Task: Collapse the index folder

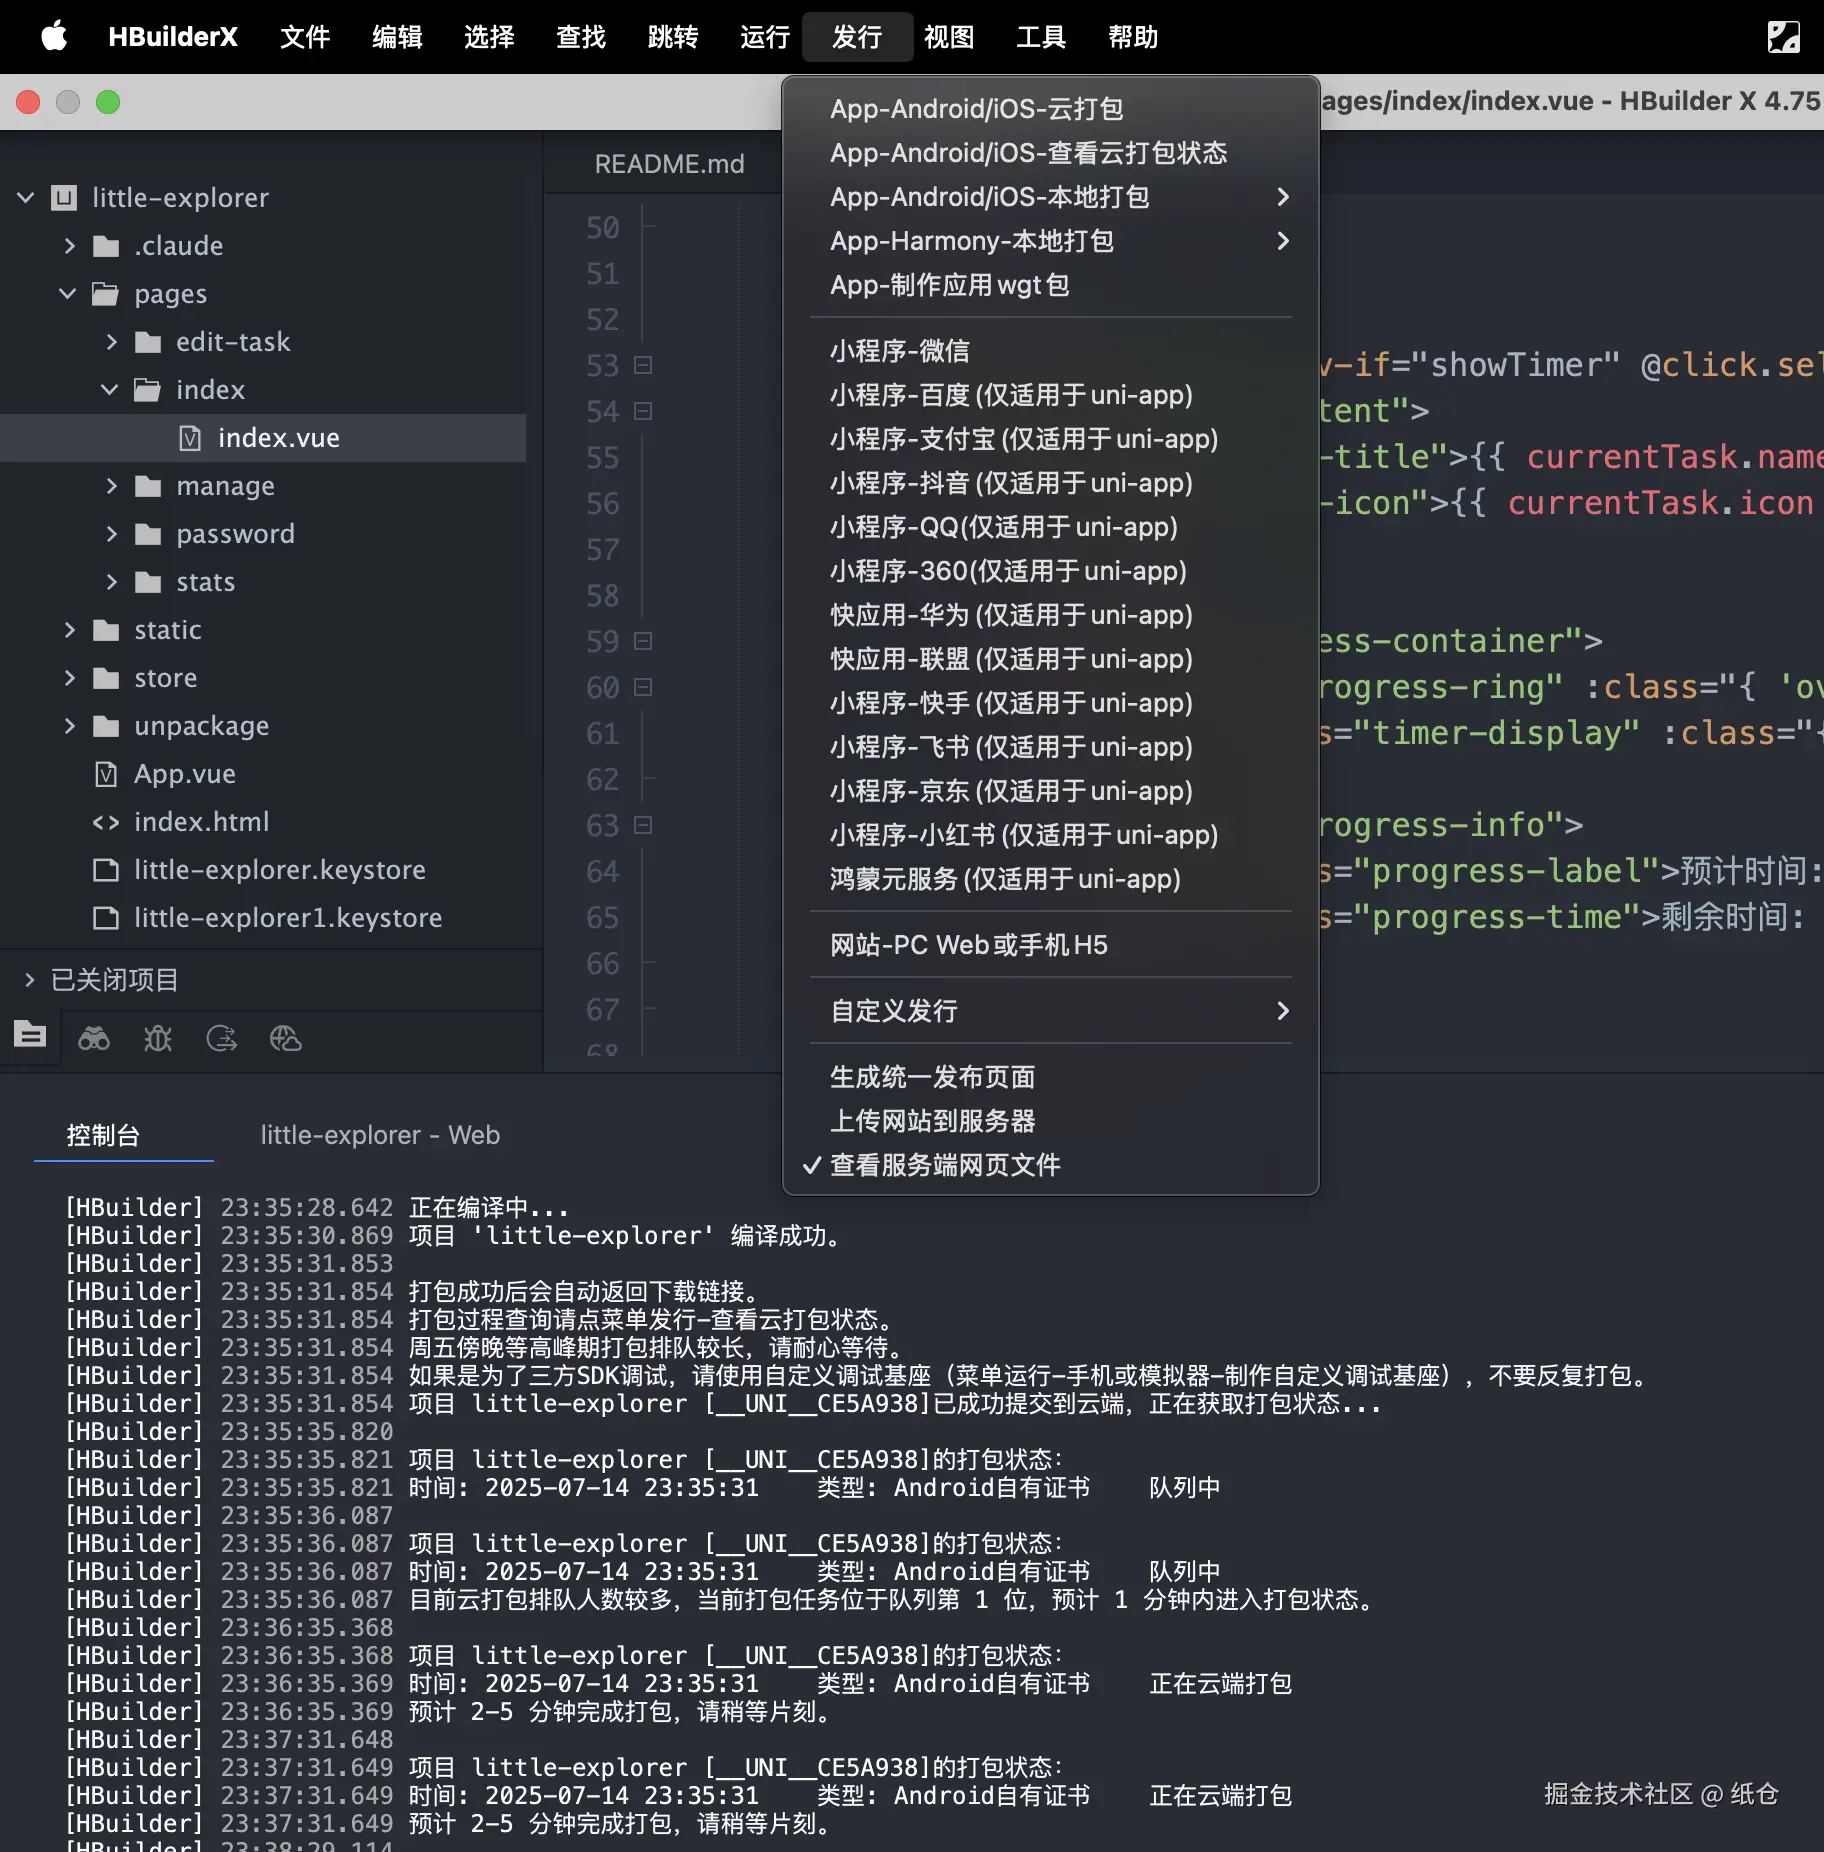Action: point(110,389)
